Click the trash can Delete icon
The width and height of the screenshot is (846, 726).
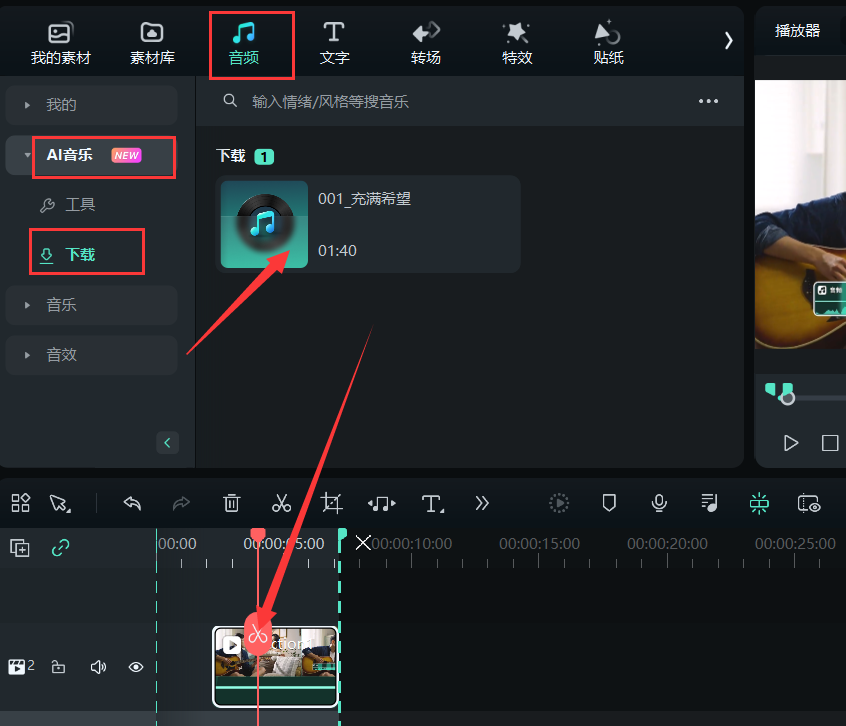tap(232, 503)
